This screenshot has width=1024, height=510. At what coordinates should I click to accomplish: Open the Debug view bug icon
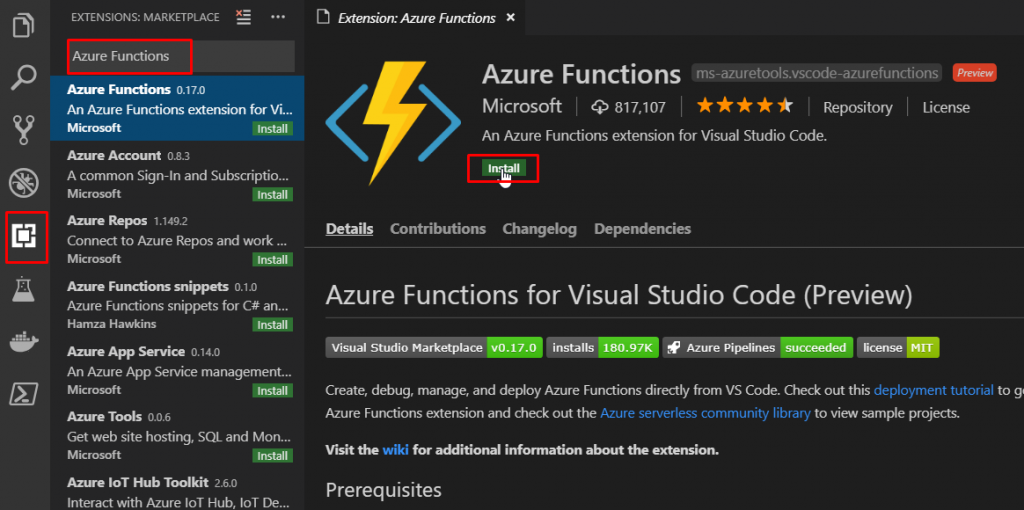[24, 183]
